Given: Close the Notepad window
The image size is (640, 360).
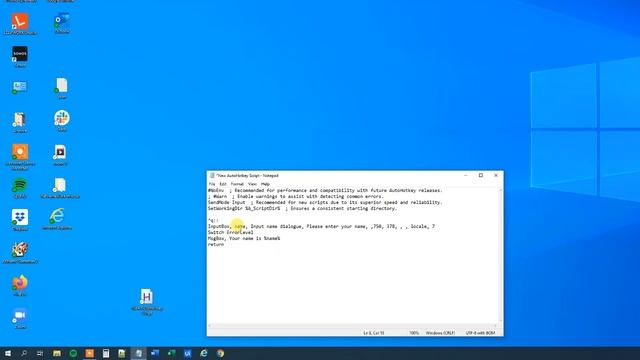Looking at the screenshot, I should pyautogui.click(x=496, y=176).
